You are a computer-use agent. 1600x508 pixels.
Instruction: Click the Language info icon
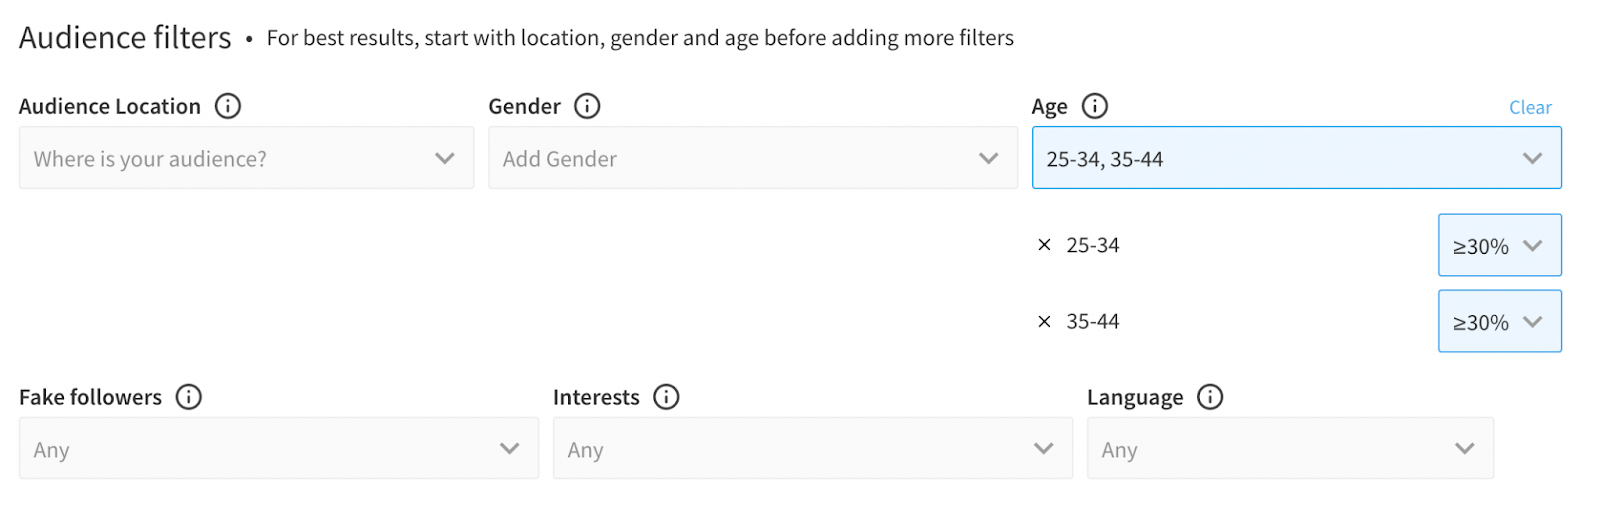1210,397
